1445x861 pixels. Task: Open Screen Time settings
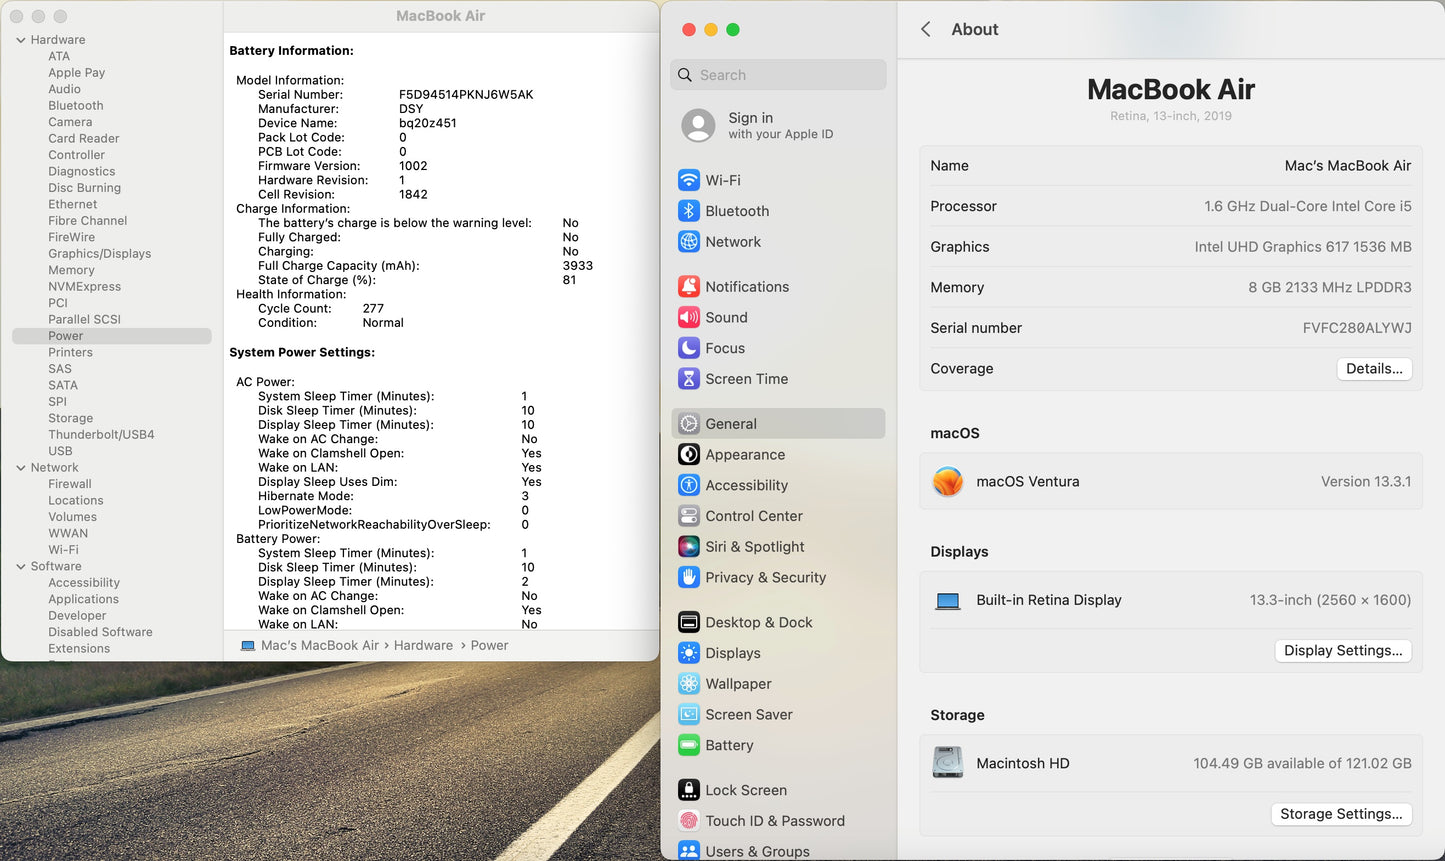pos(744,379)
